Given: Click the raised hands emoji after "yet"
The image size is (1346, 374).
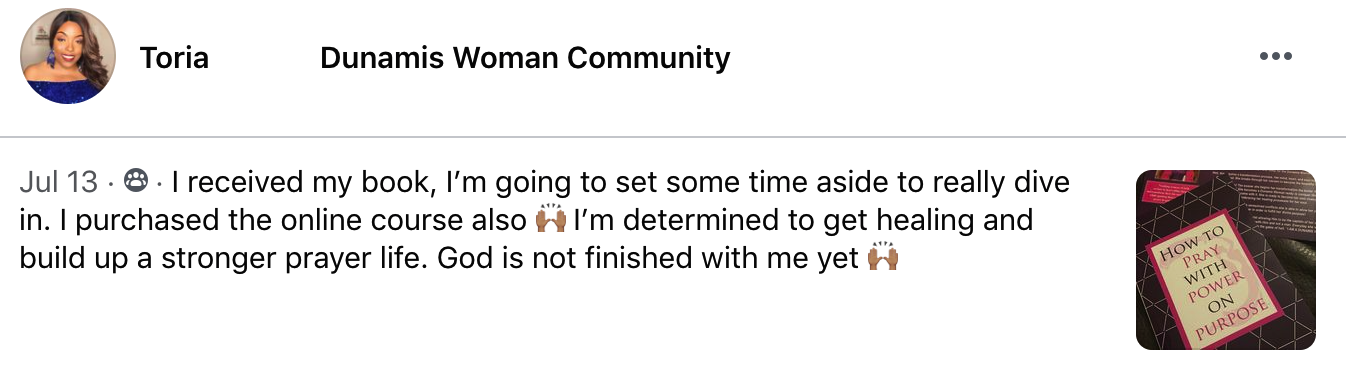Looking at the screenshot, I should coord(884,257).
